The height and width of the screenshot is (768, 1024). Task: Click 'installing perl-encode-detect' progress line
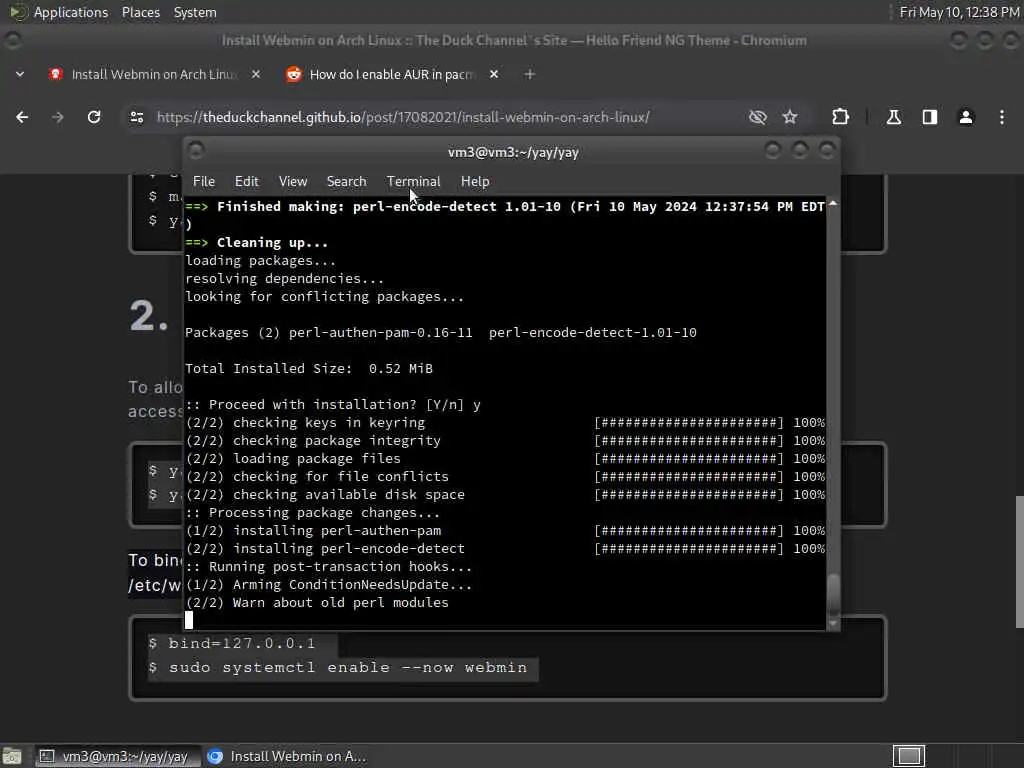pos(505,549)
